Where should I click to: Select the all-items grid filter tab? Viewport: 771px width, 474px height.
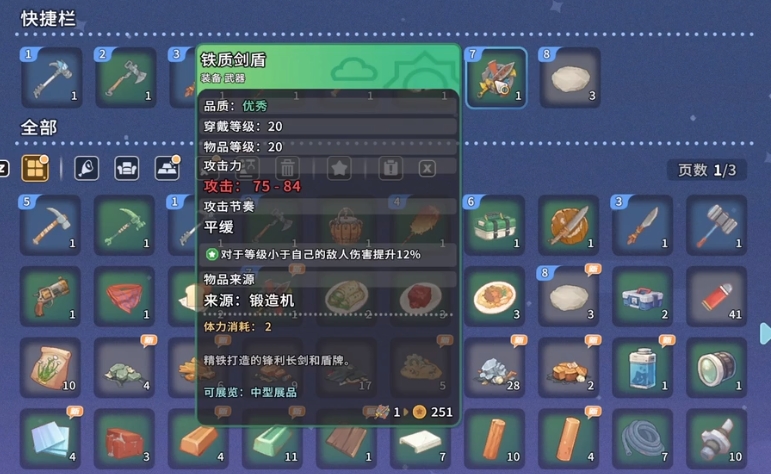coord(35,169)
